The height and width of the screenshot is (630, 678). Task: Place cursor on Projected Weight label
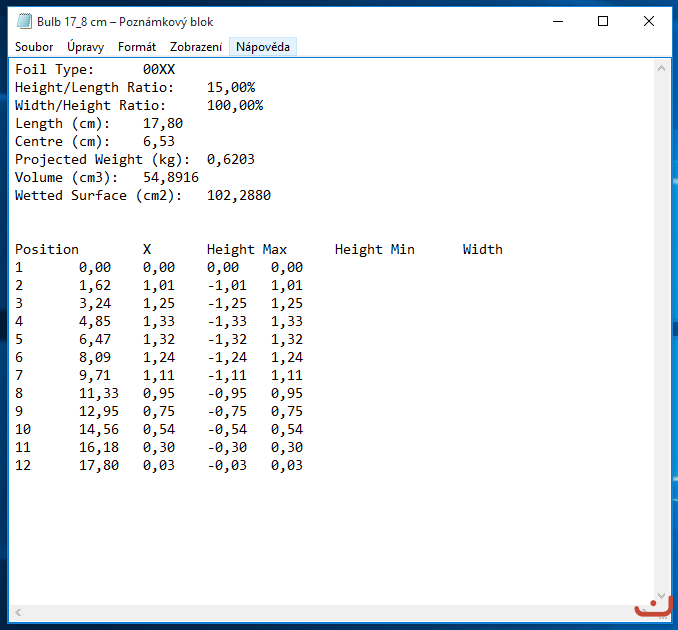click(x=79, y=160)
